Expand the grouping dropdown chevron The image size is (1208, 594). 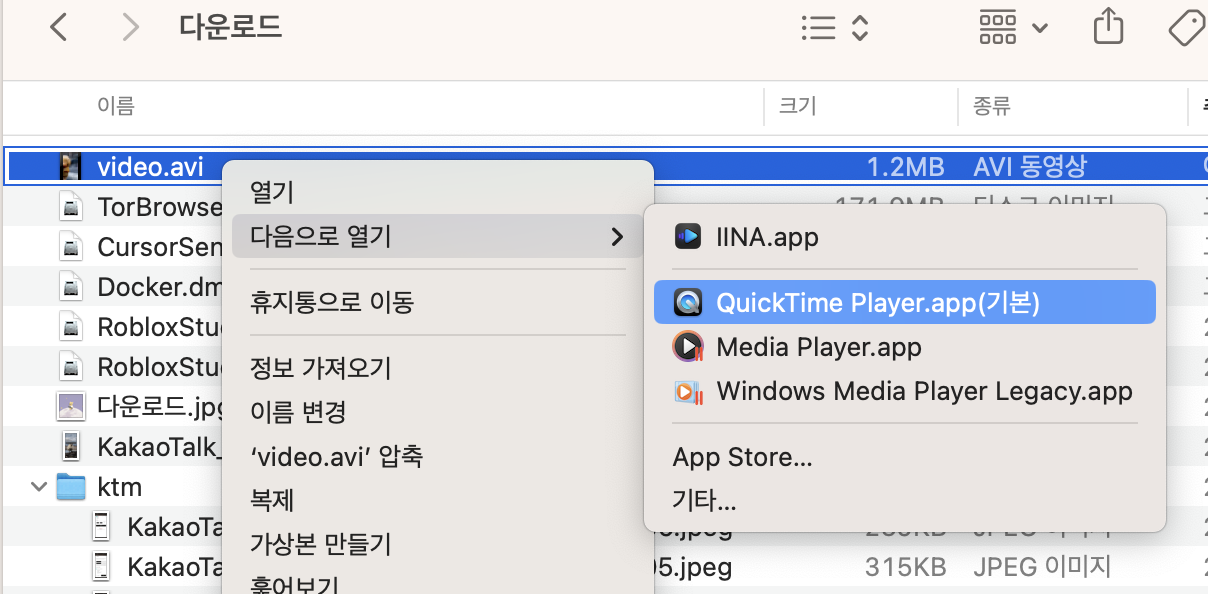pyautogui.click(x=1039, y=28)
